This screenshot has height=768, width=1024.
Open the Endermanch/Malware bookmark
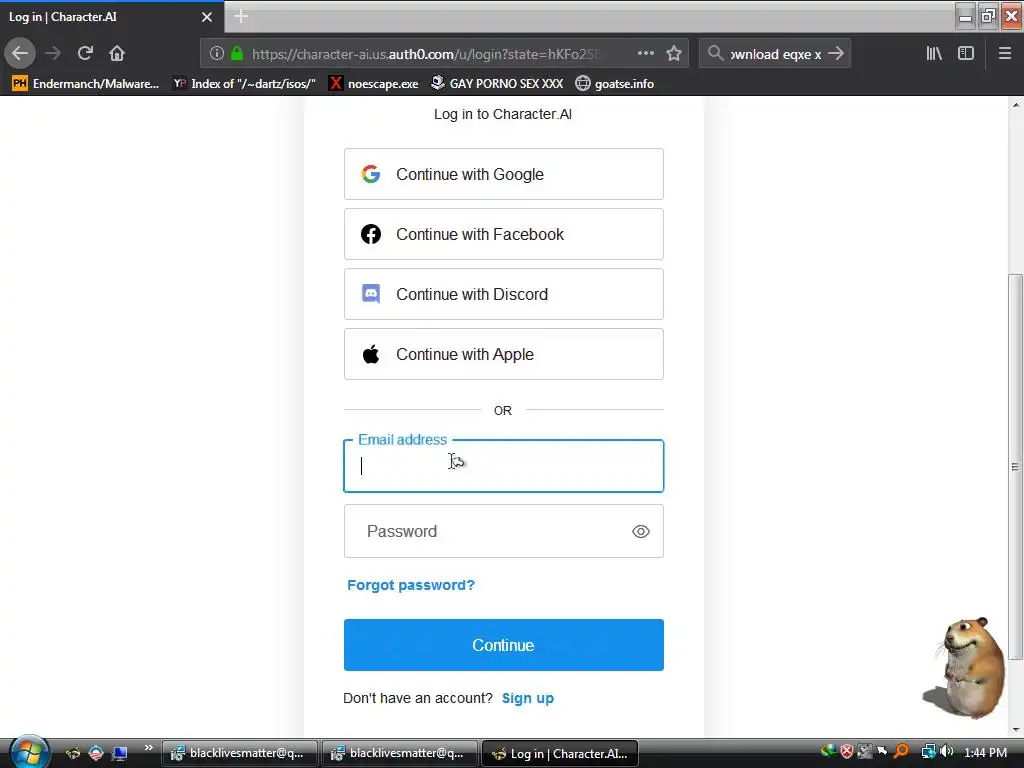tap(86, 84)
